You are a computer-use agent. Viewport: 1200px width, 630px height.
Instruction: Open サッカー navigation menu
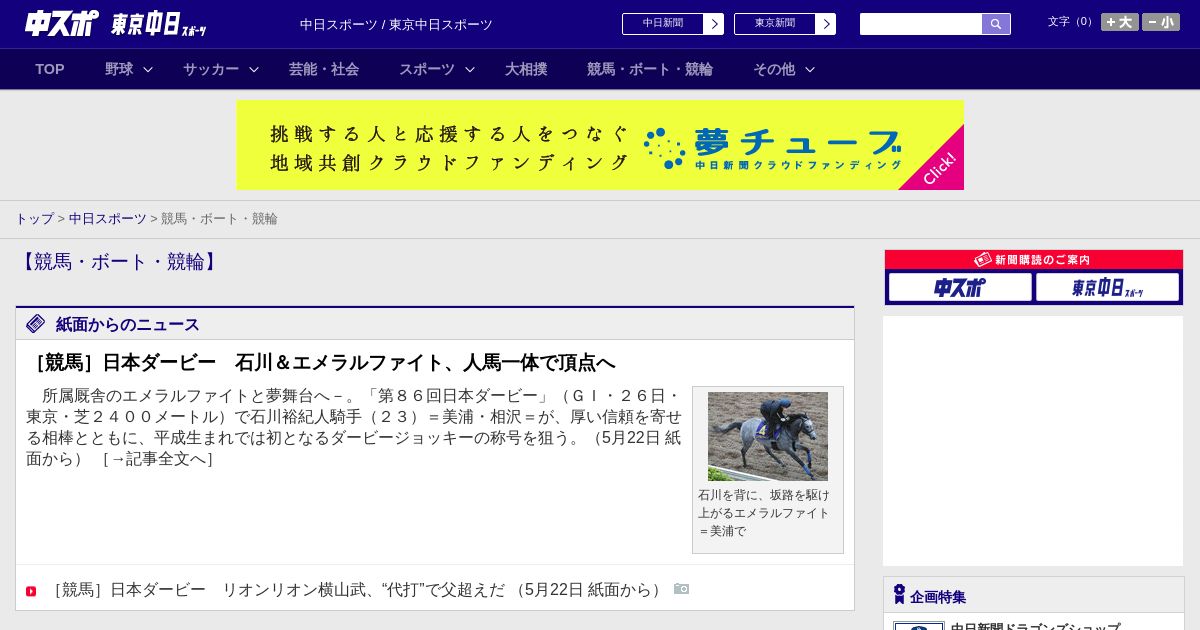(x=211, y=69)
